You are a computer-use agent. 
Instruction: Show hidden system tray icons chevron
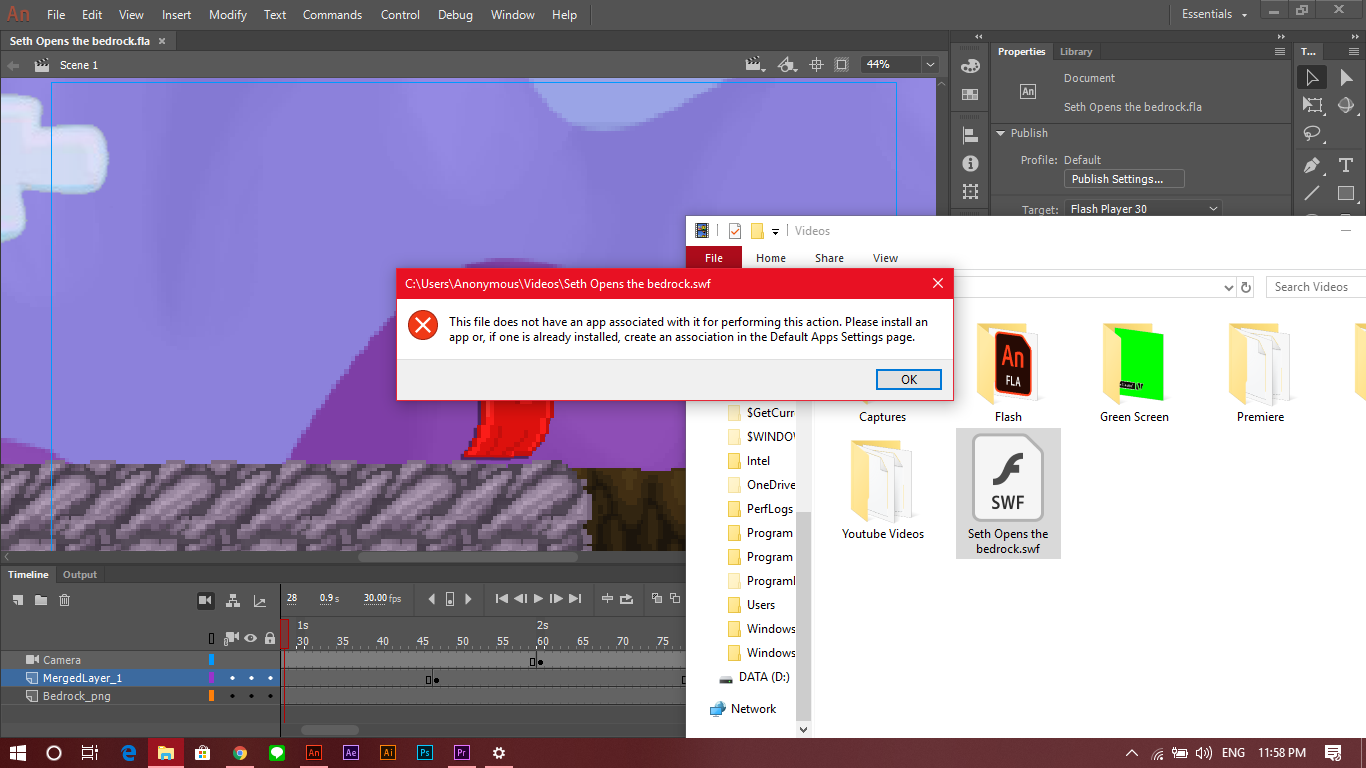[x=1132, y=753]
